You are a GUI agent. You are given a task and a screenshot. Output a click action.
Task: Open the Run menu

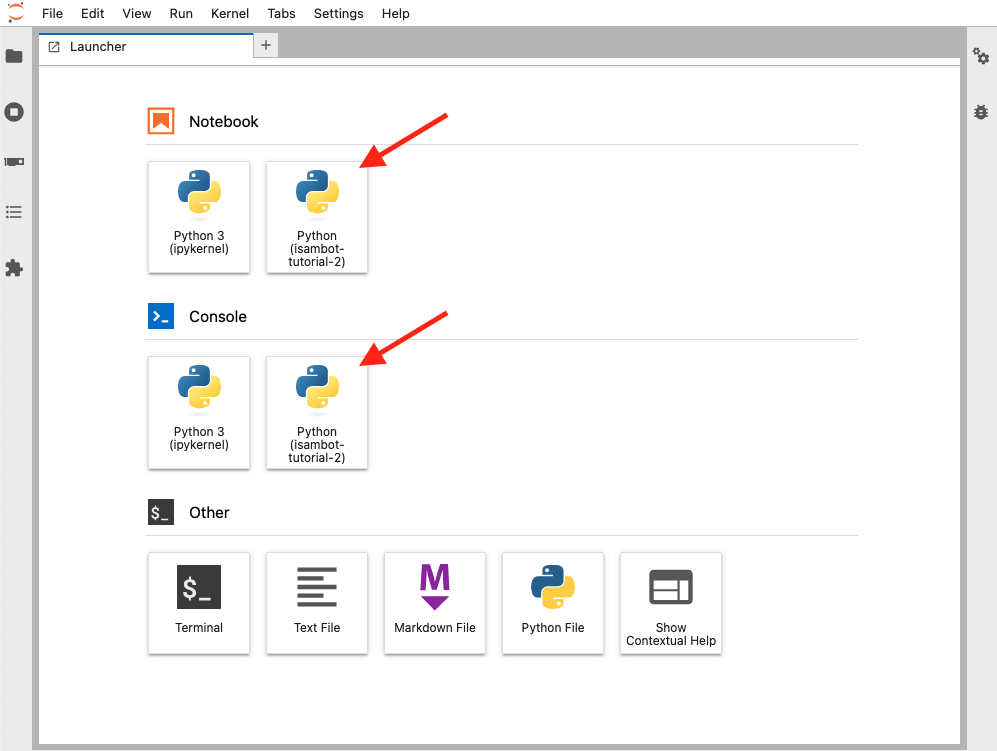pyautogui.click(x=181, y=13)
